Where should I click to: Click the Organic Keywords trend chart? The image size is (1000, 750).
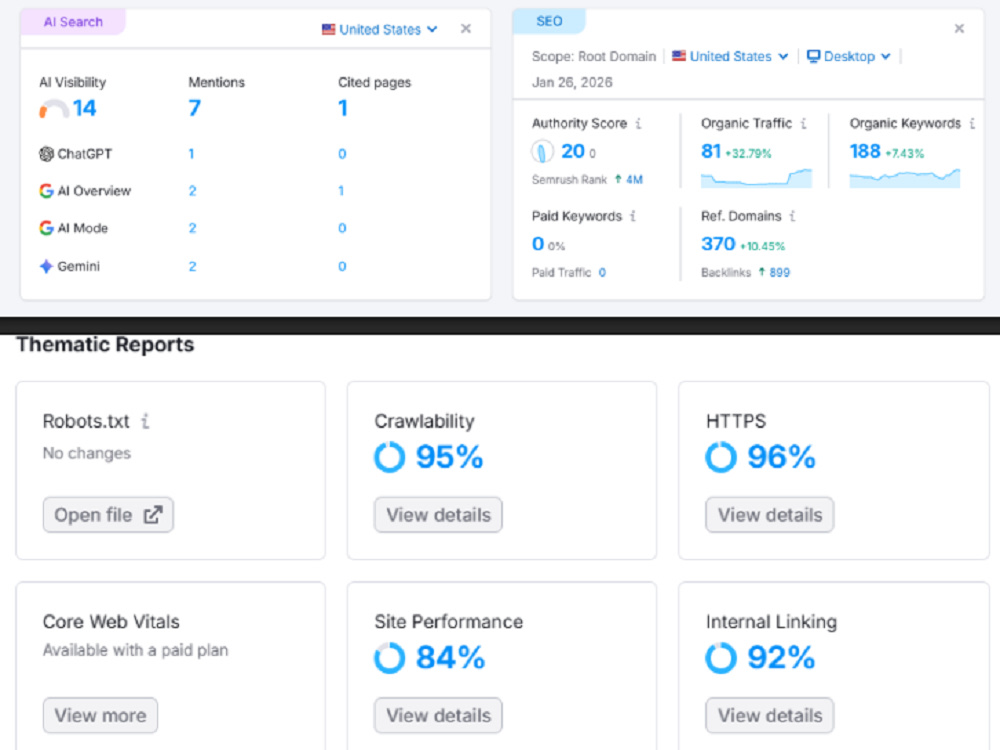pyautogui.click(x=904, y=178)
